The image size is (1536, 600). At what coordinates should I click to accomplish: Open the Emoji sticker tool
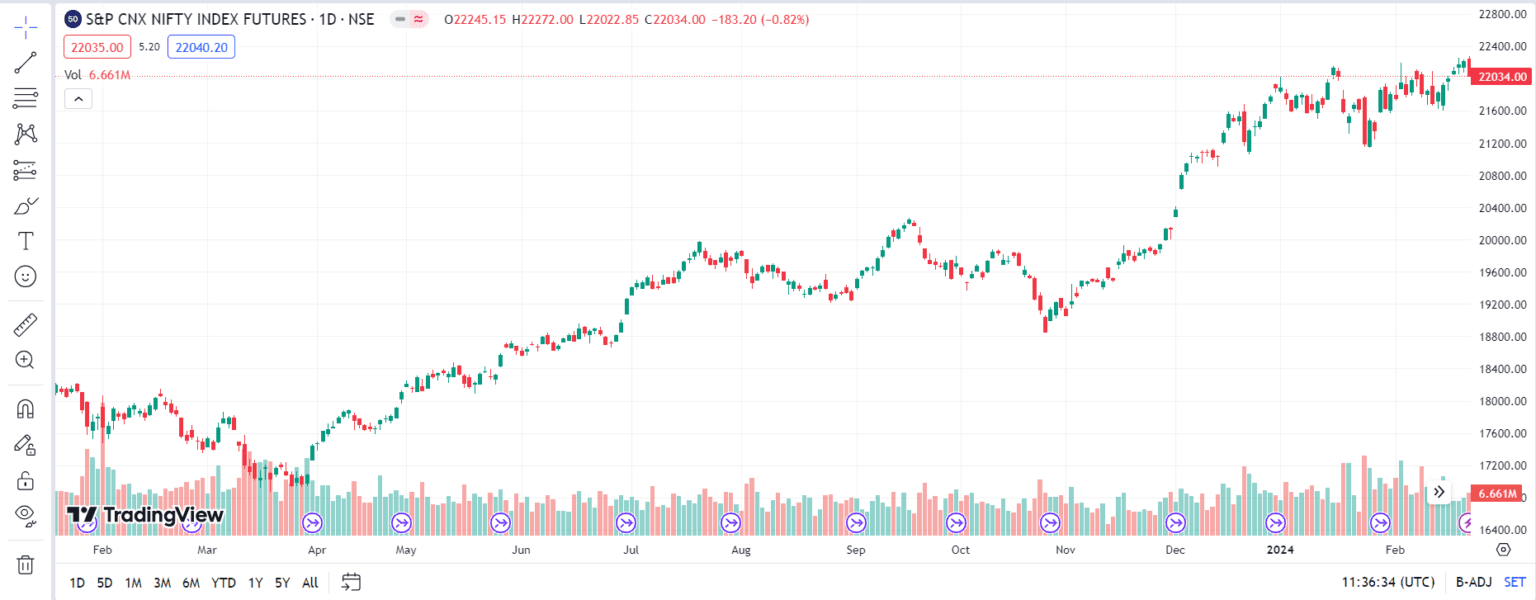[x=27, y=275]
